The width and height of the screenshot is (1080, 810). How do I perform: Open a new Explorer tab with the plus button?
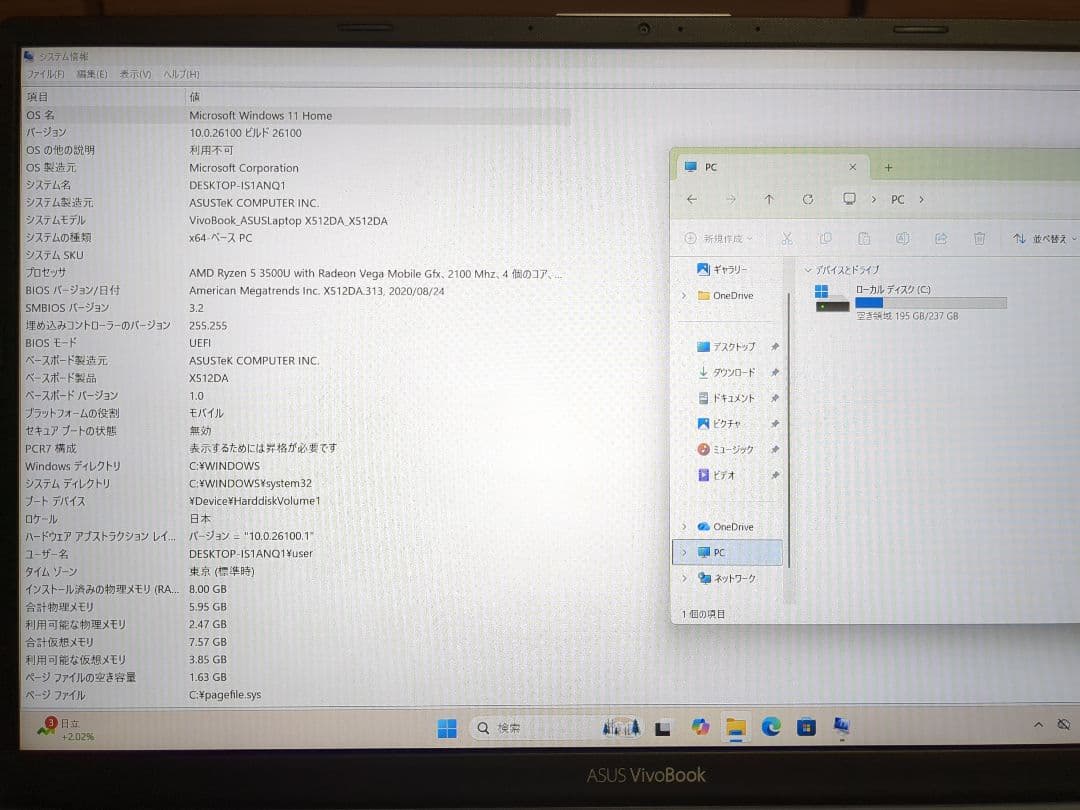coord(888,167)
